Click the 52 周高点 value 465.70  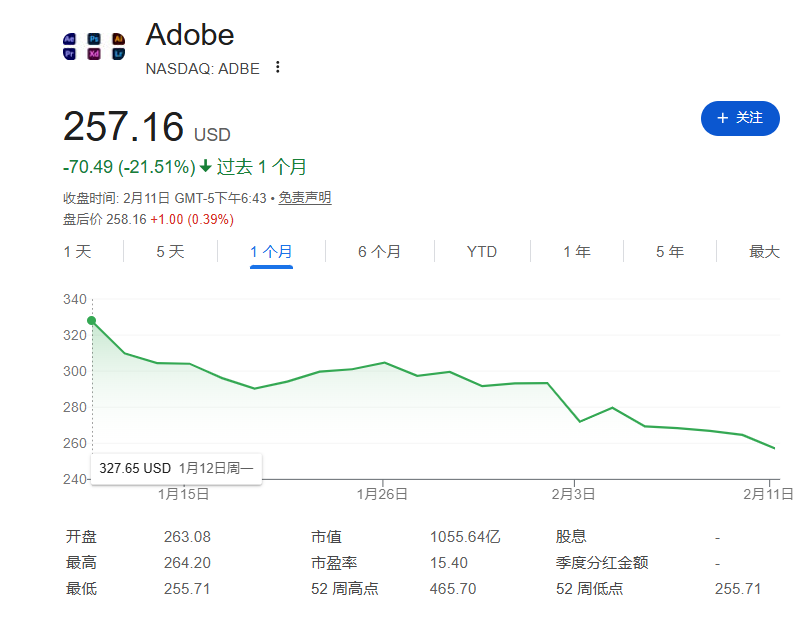[453, 589]
